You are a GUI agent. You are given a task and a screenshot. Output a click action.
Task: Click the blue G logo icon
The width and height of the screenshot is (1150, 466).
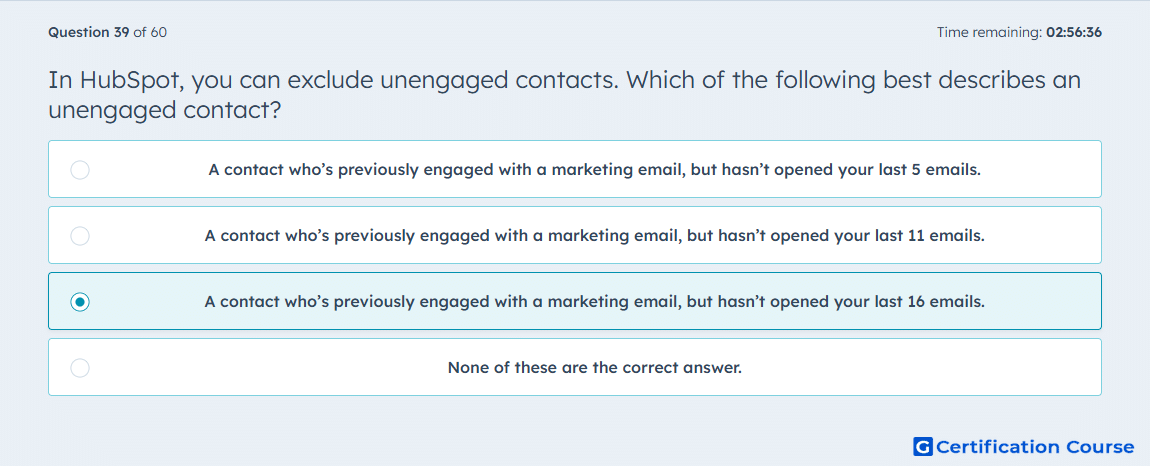[923, 447]
